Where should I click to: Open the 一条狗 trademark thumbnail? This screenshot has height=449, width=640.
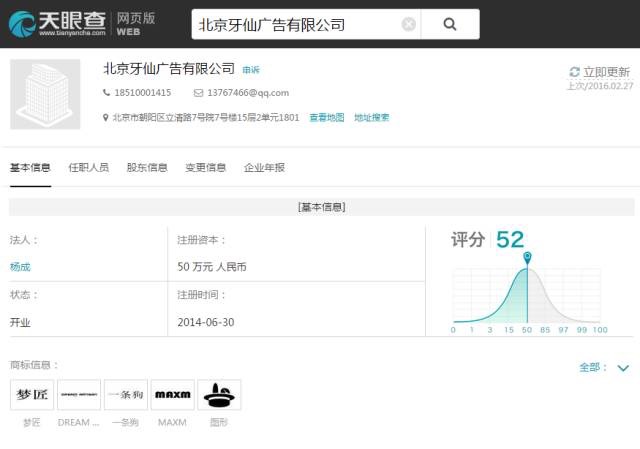(x=126, y=394)
